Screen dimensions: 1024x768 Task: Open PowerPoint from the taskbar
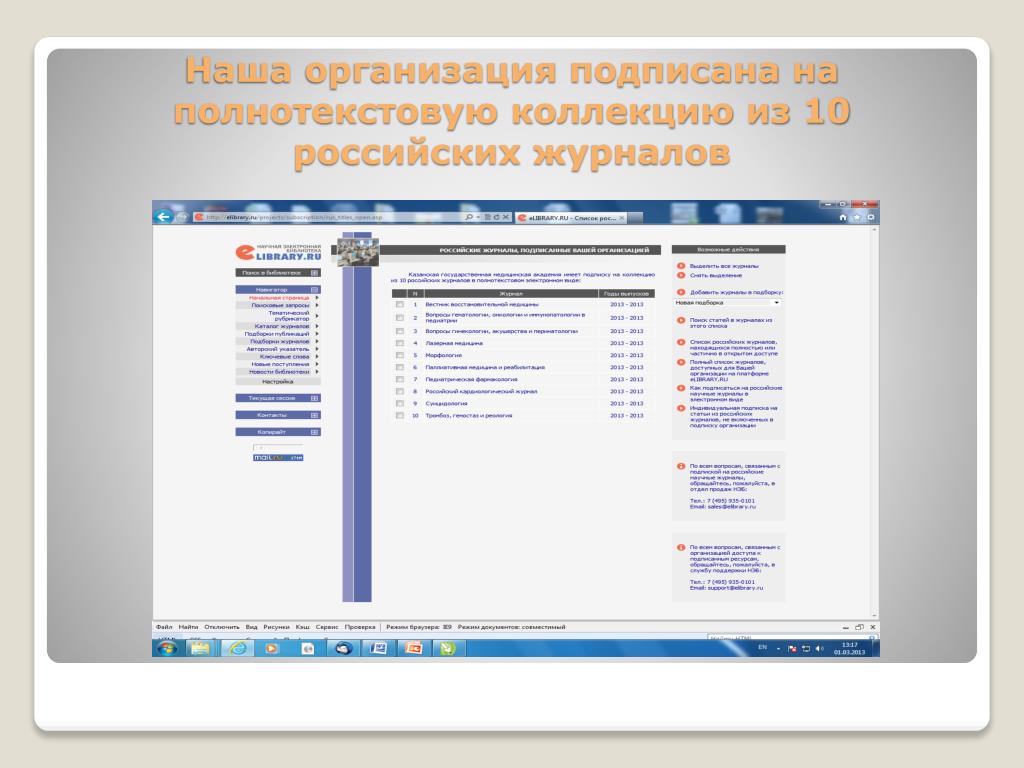414,648
